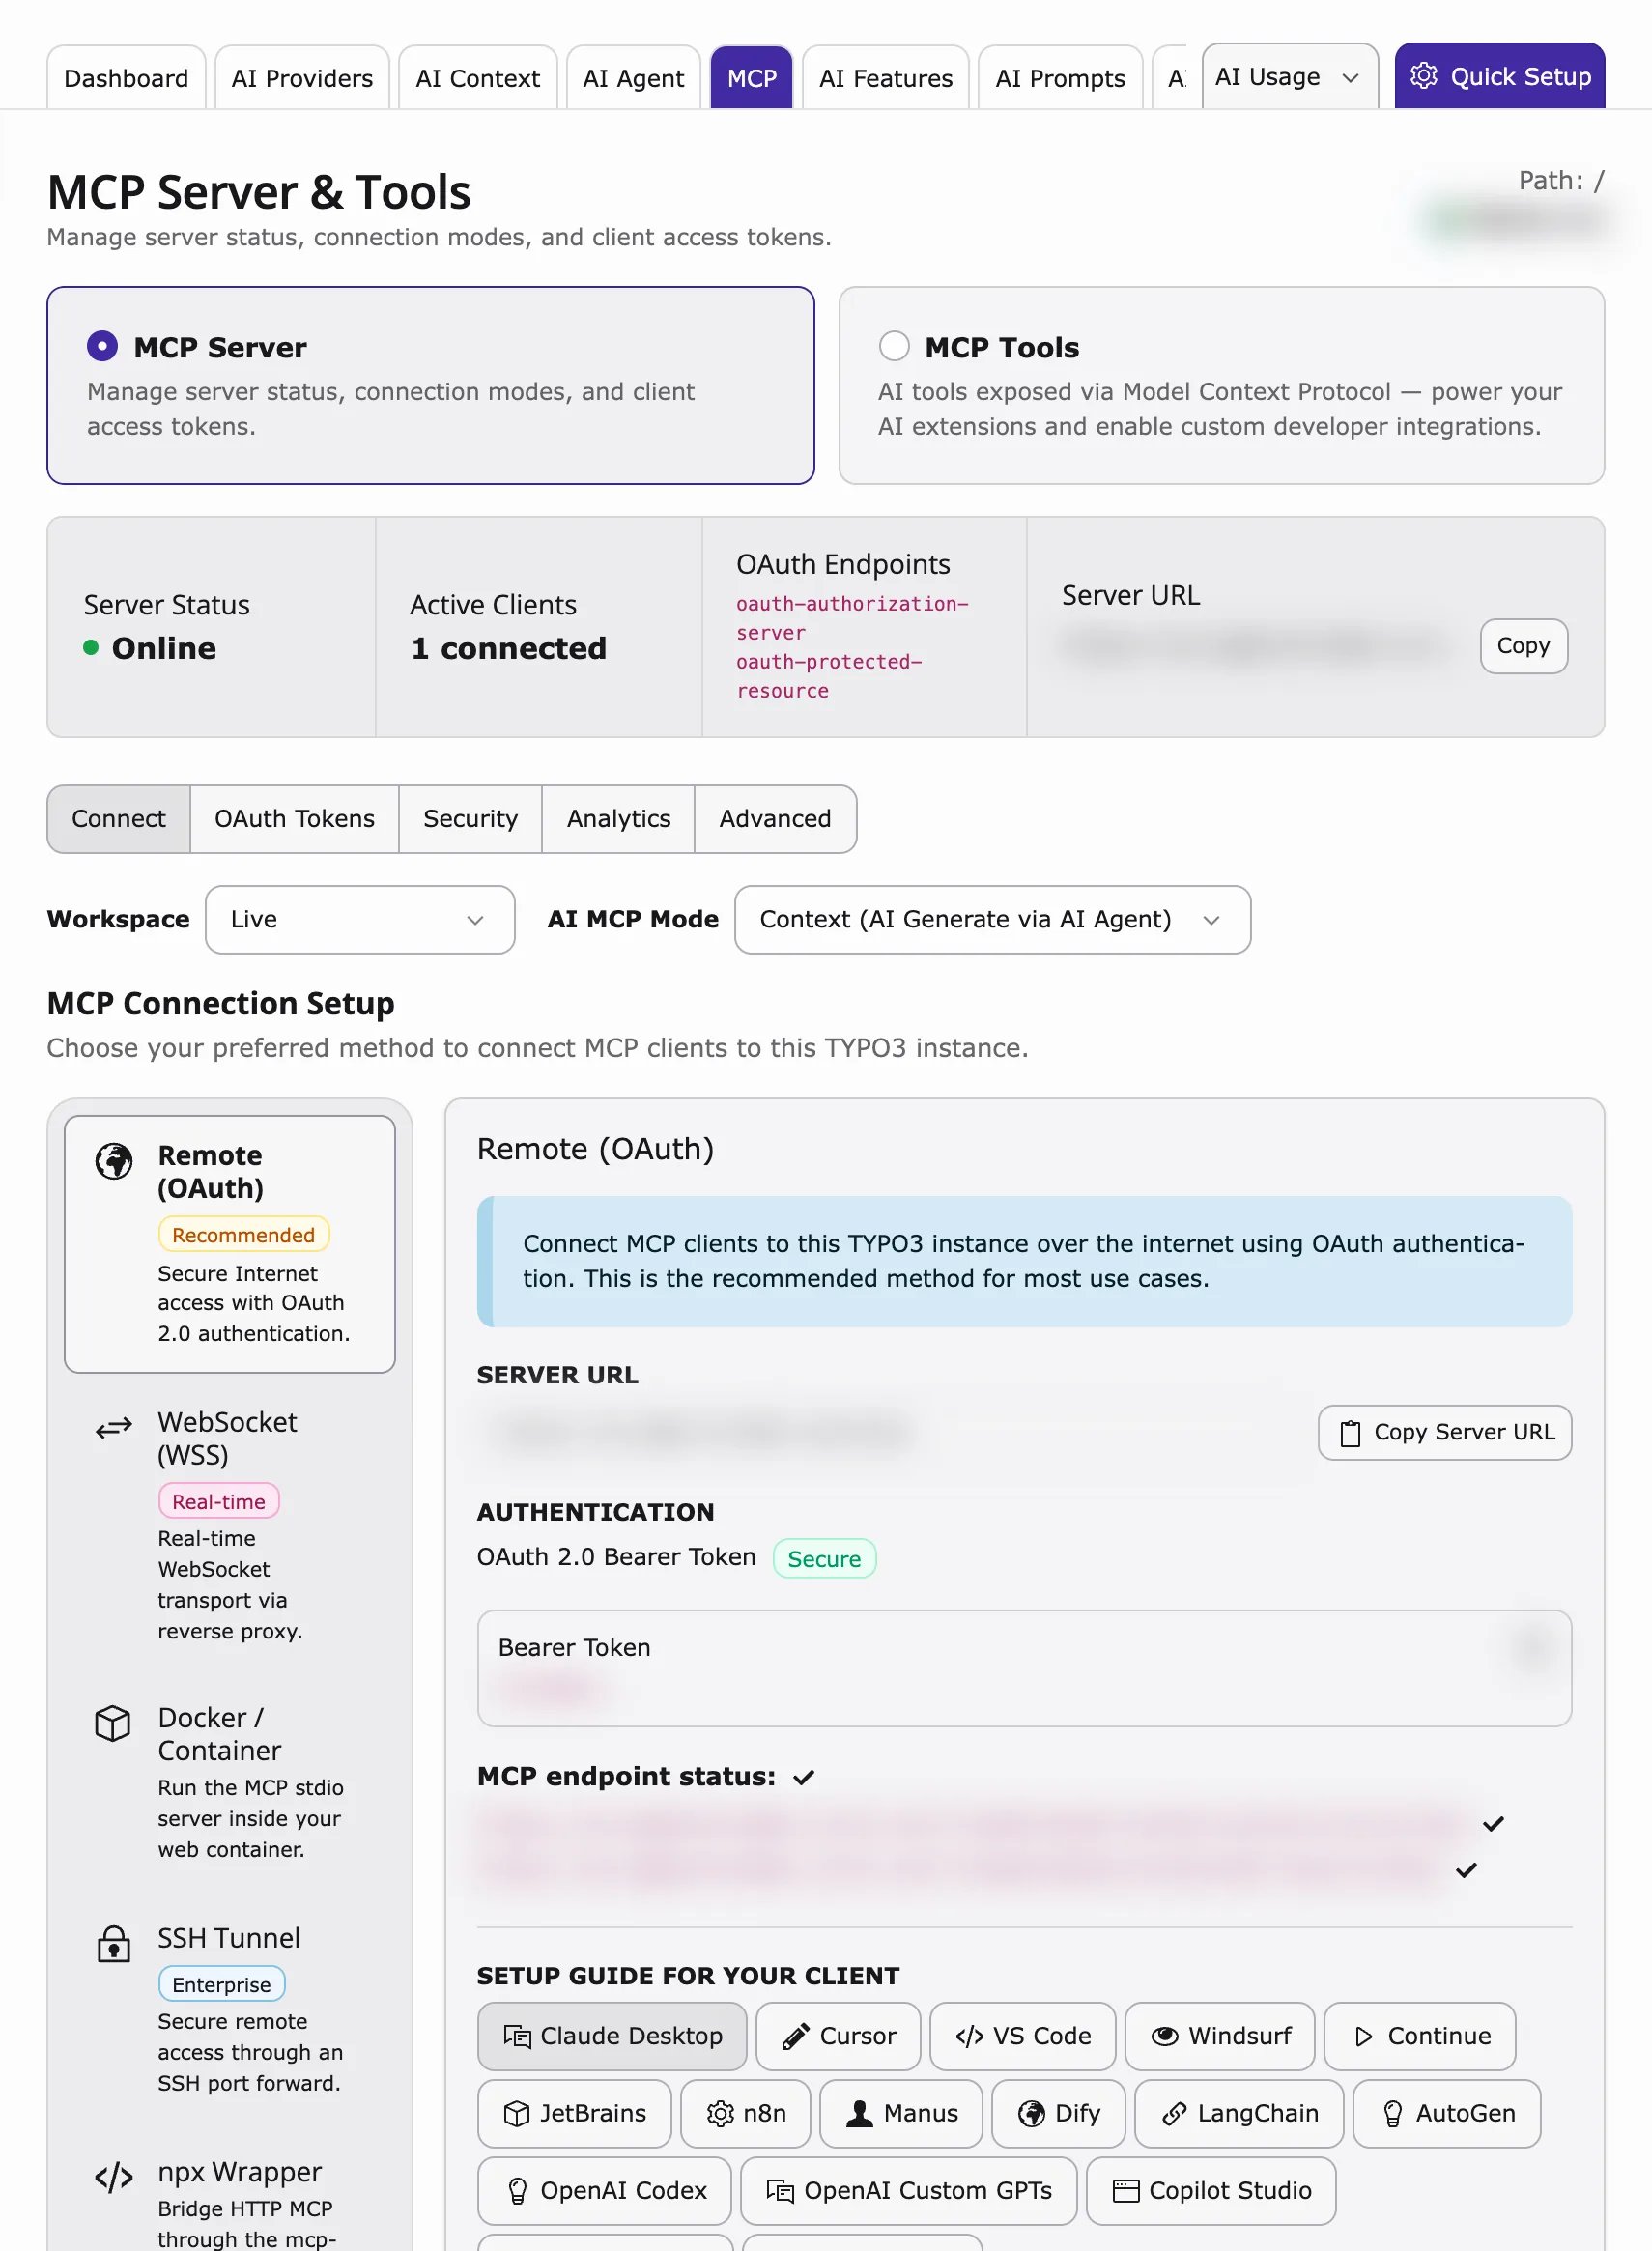Click the oauth-protected-resource endpoint text
Screen dimensions: 1652x2251
[x=829, y=676]
